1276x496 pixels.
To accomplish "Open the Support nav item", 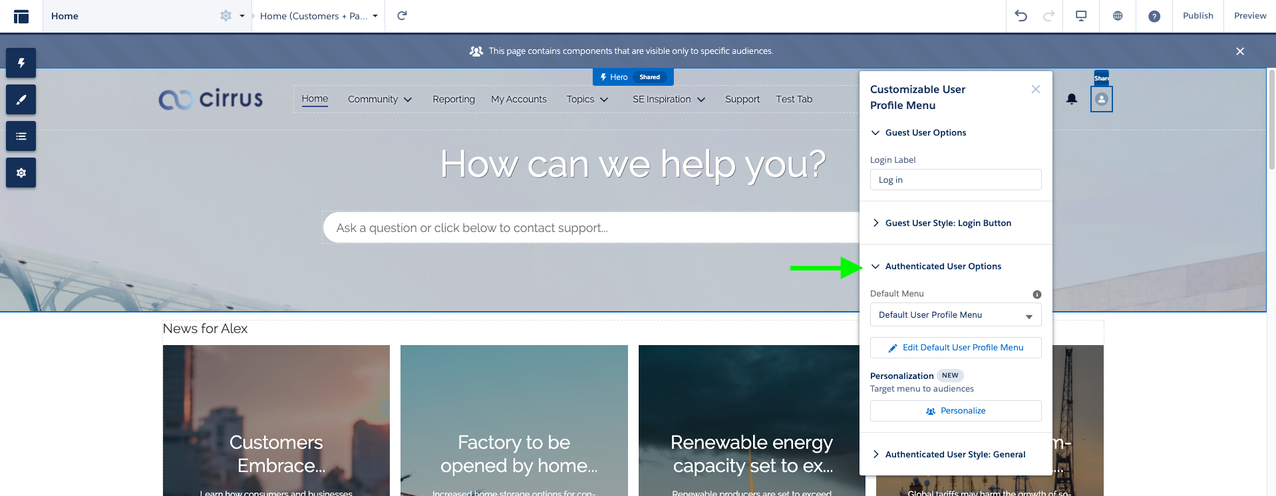I will tap(743, 99).
